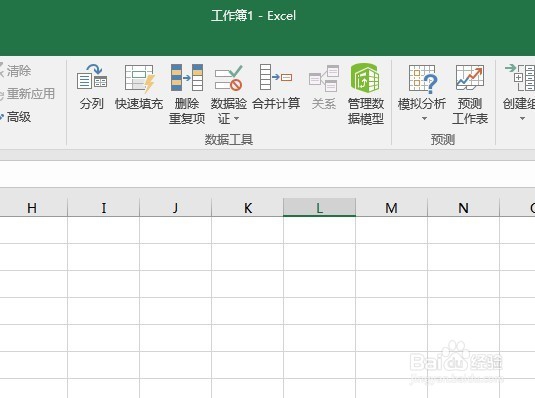The height and width of the screenshot is (398, 535).
Task: Expand the 模拟分析 dropdown arrow
Action: [424, 118]
